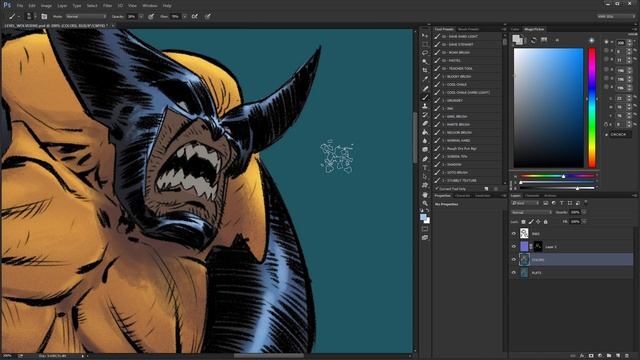This screenshot has height=360, width=640.
Task: Open Flow dropdown arrow in options bar
Action: [x=184, y=16]
